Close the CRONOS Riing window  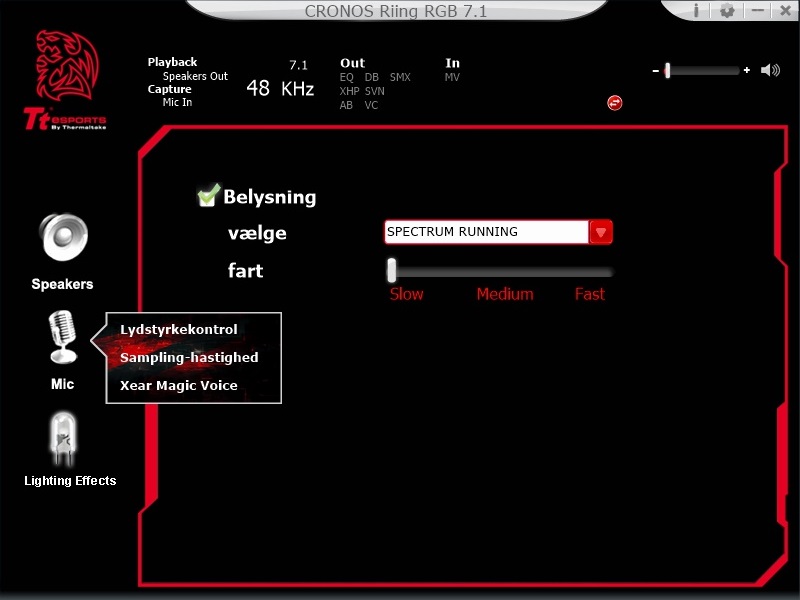pyautogui.click(x=786, y=10)
